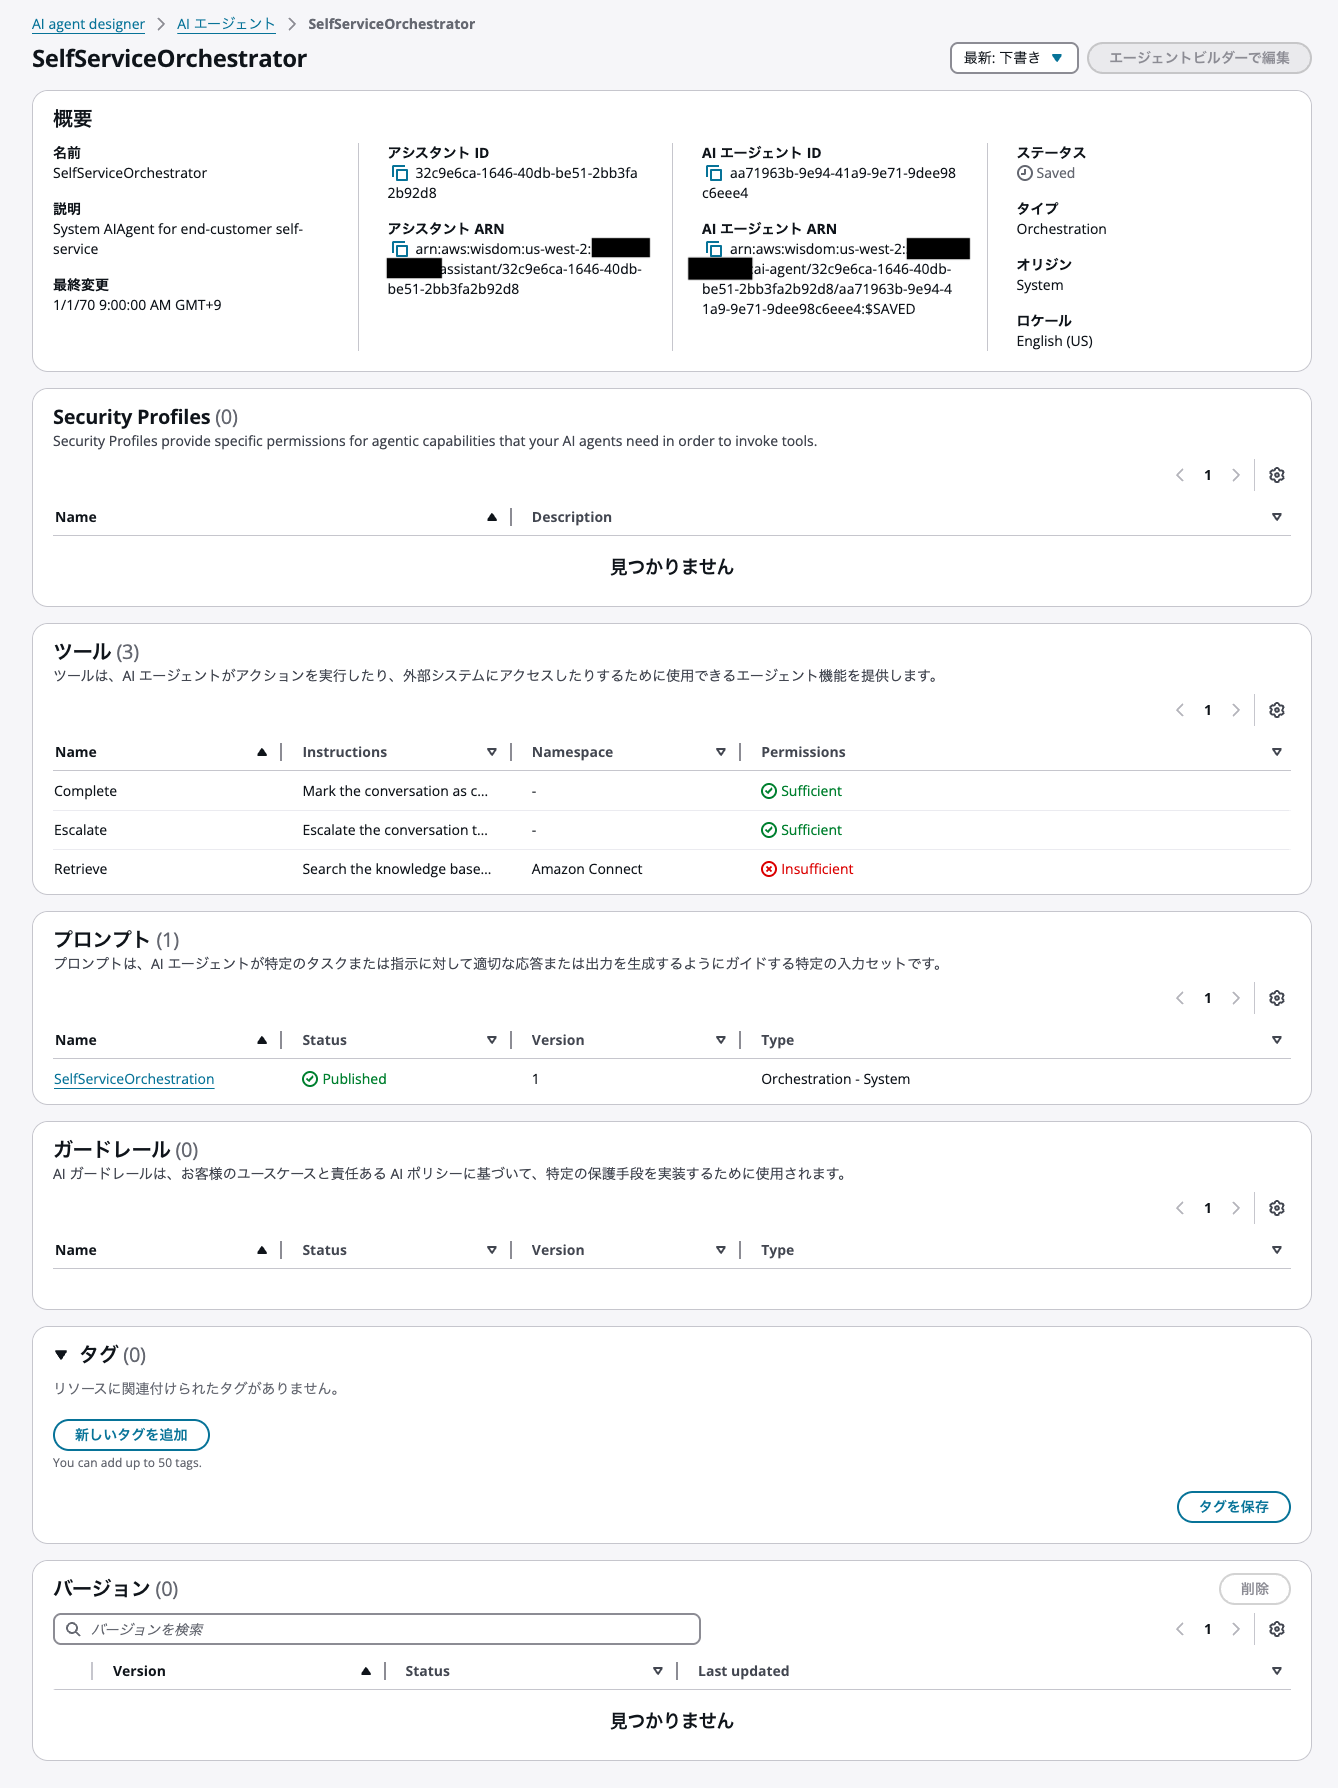Open プロンプト table settings gear
The width and height of the screenshot is (1338, 1788).
pos(1276,998)
